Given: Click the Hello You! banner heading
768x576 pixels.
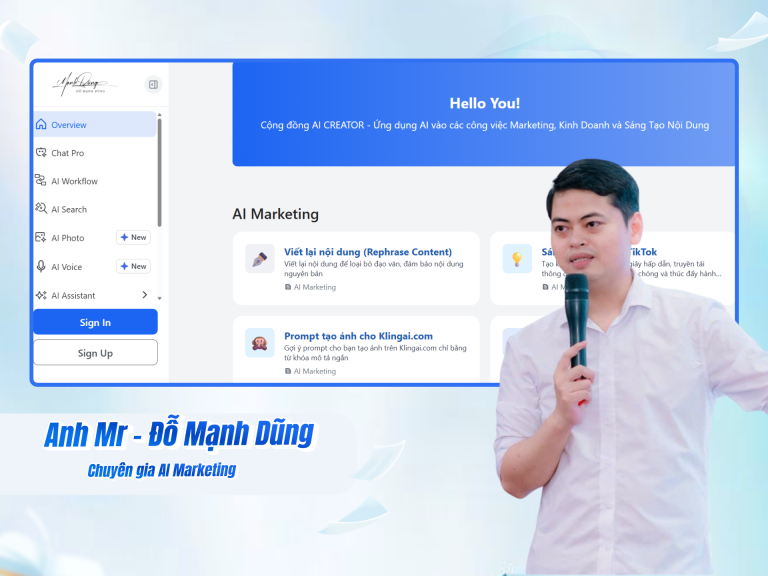Looking at the screenshot, I should coord(485,103).
